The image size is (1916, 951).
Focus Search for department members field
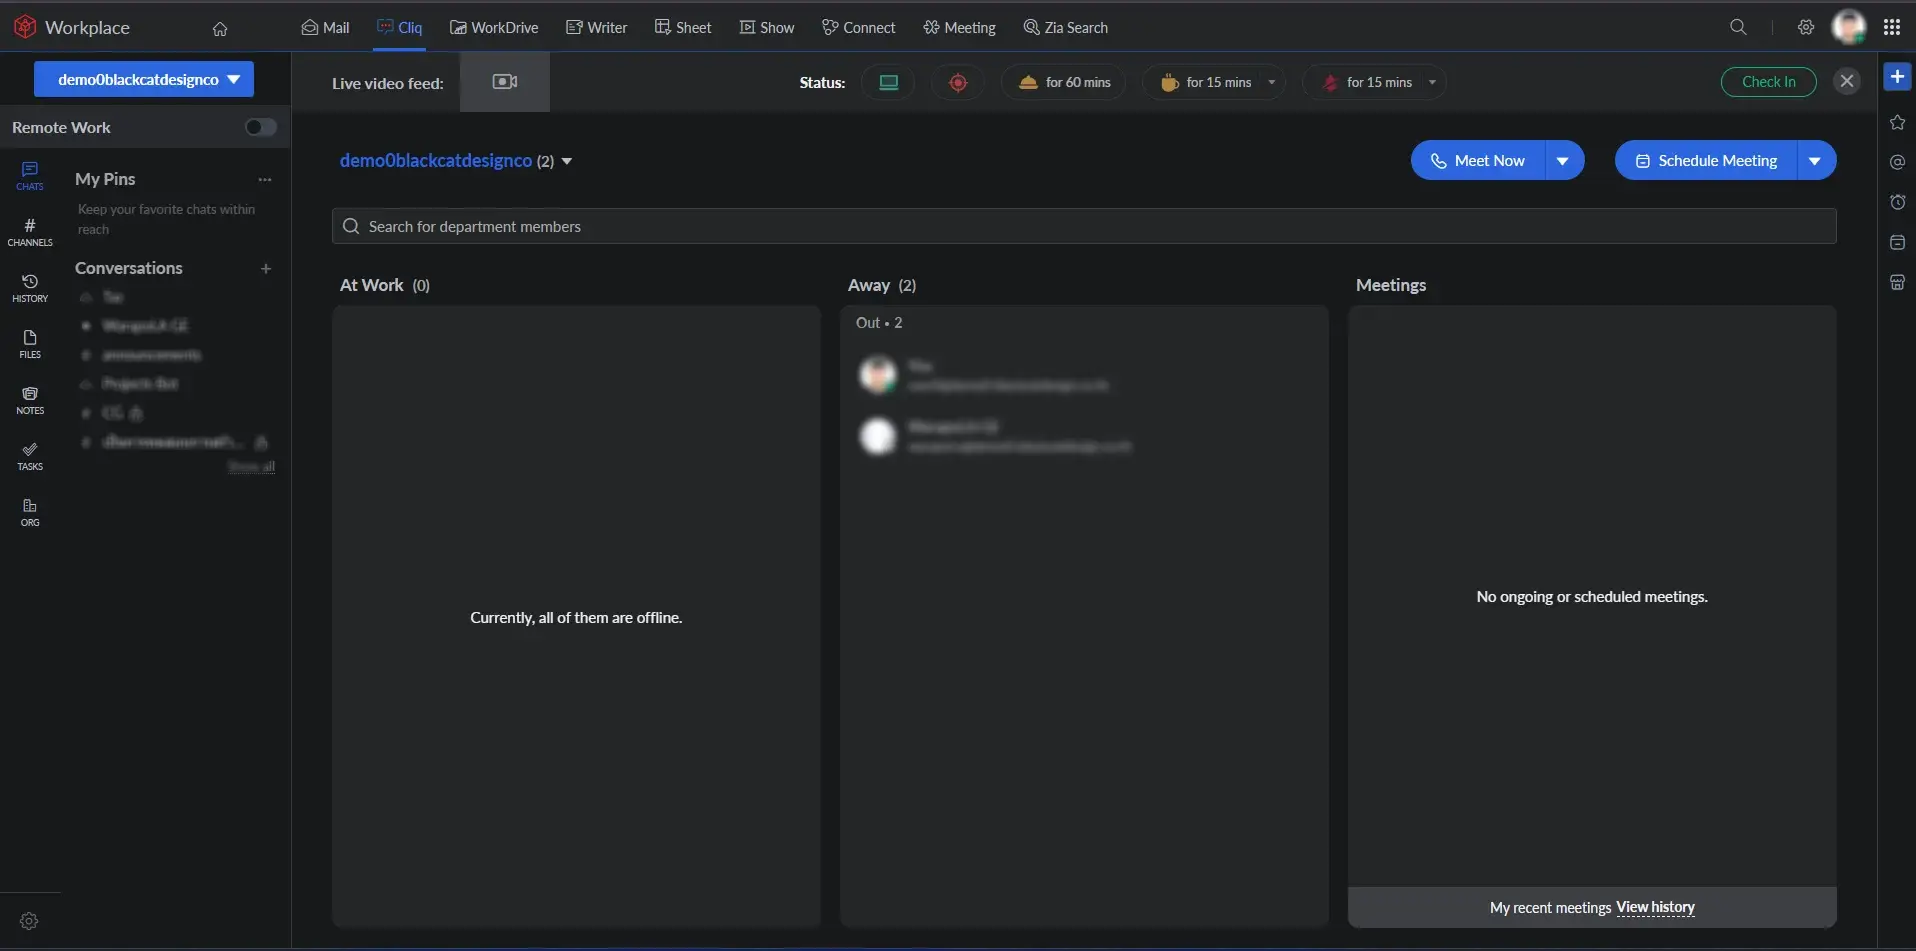click(1084, 226)
